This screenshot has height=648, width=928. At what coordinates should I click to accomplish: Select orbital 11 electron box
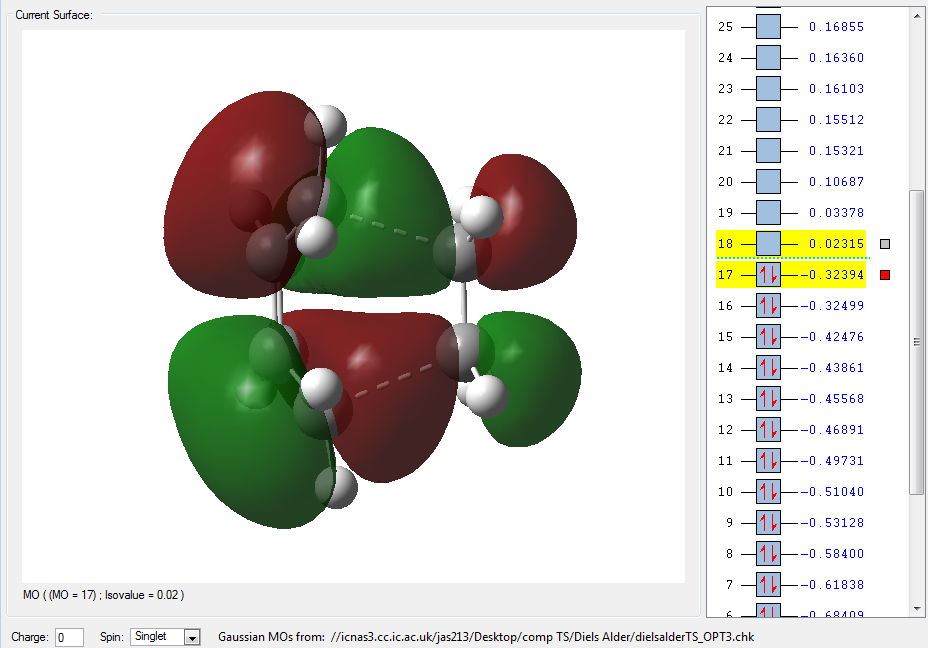(768, 460)
